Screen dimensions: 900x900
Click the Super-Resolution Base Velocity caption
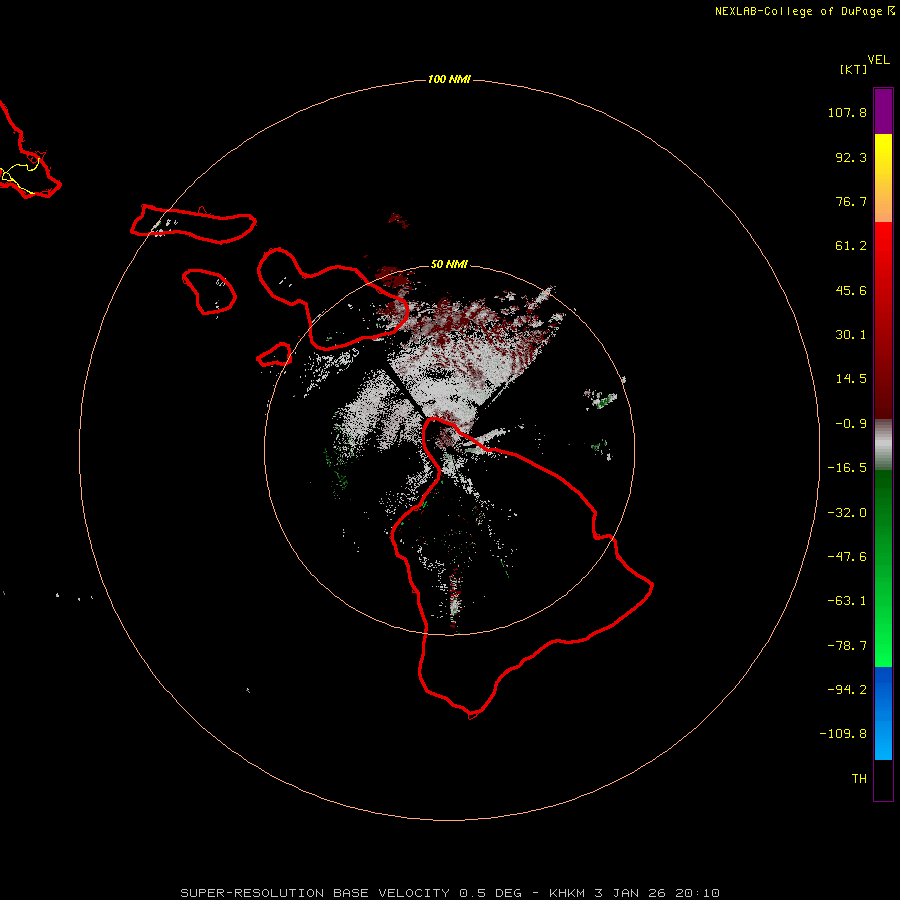coord(449,893)
